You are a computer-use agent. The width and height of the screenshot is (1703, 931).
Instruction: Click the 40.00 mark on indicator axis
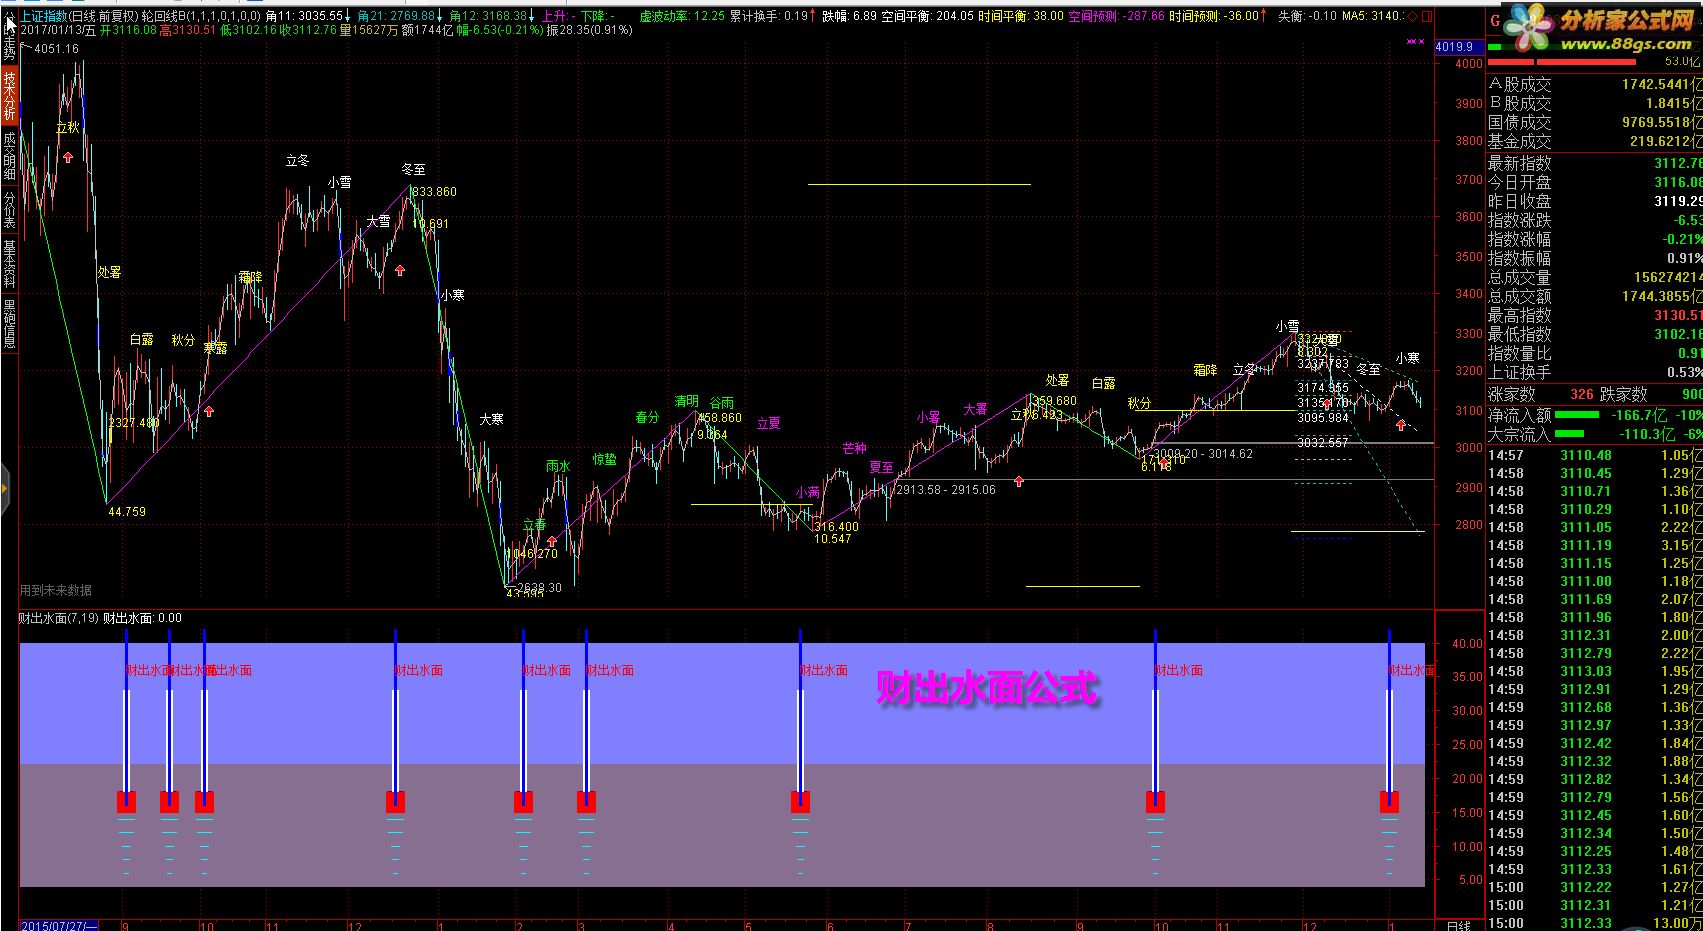[1468, 644]
